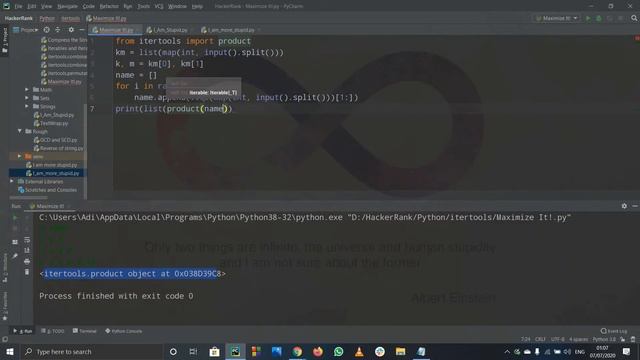The height and width of the screenshot is (360, 640).
Task: Click the Windows taskbar search box
Action: [92, 351]
